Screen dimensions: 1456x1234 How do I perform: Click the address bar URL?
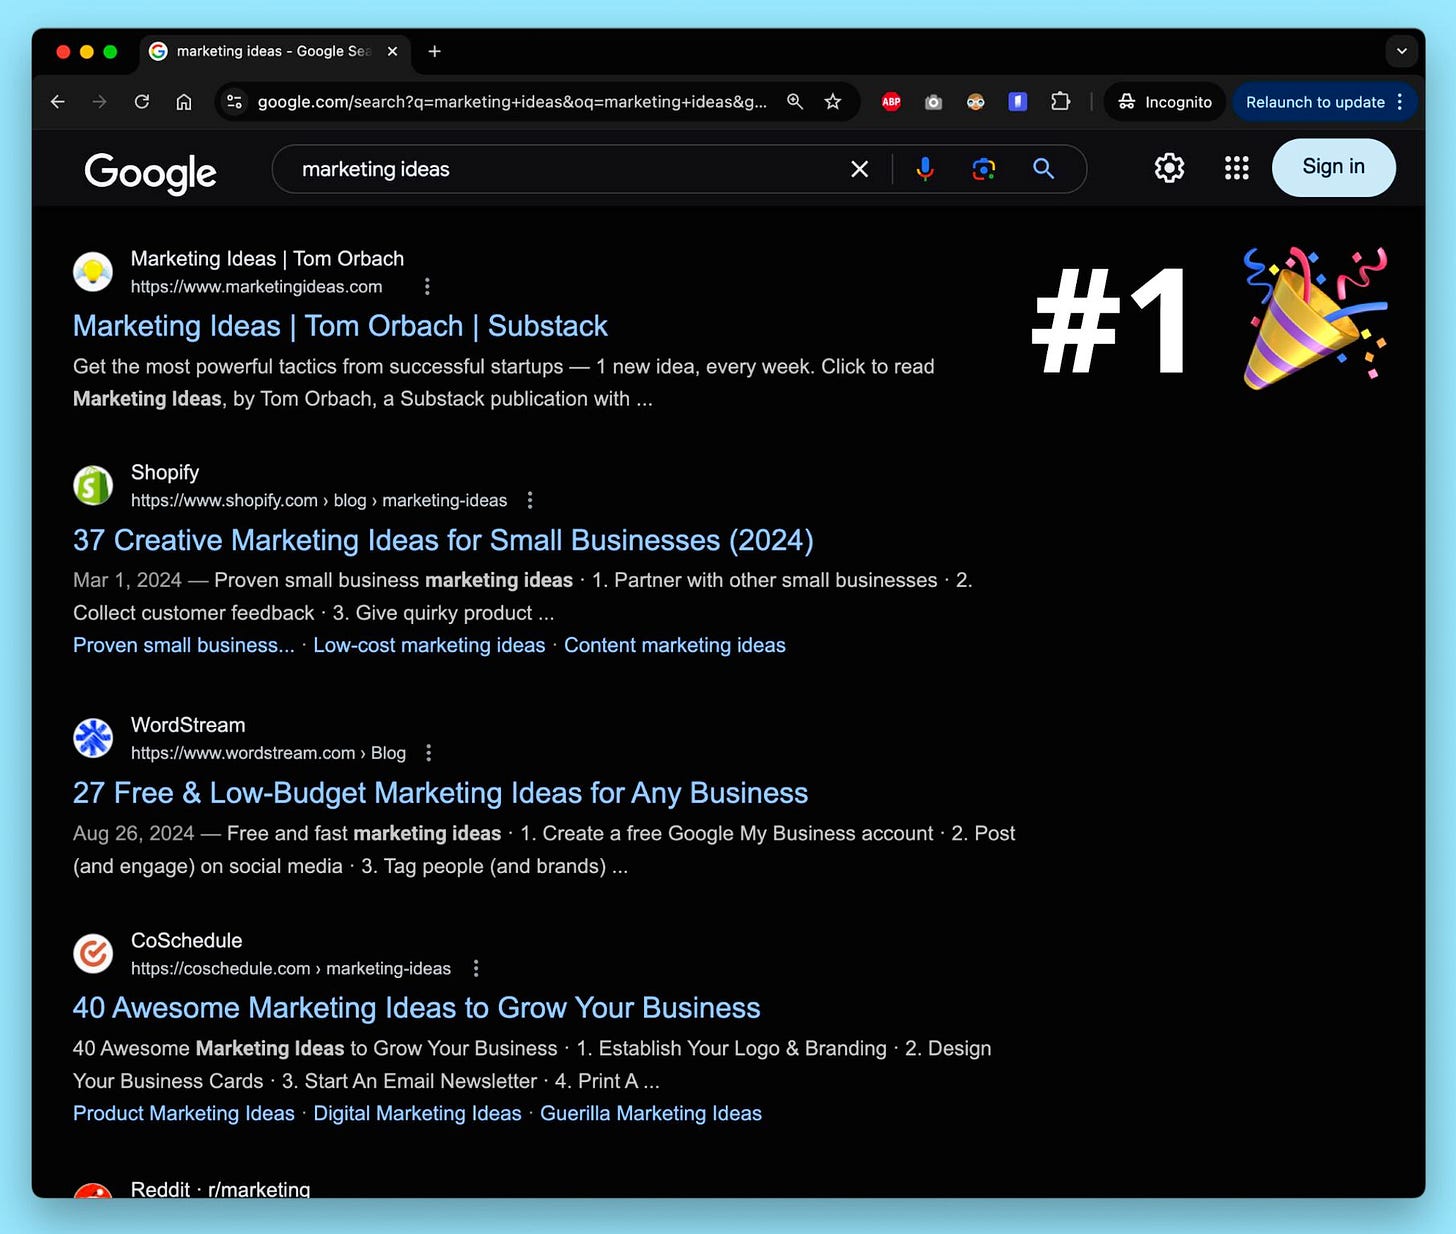[512, 102]
